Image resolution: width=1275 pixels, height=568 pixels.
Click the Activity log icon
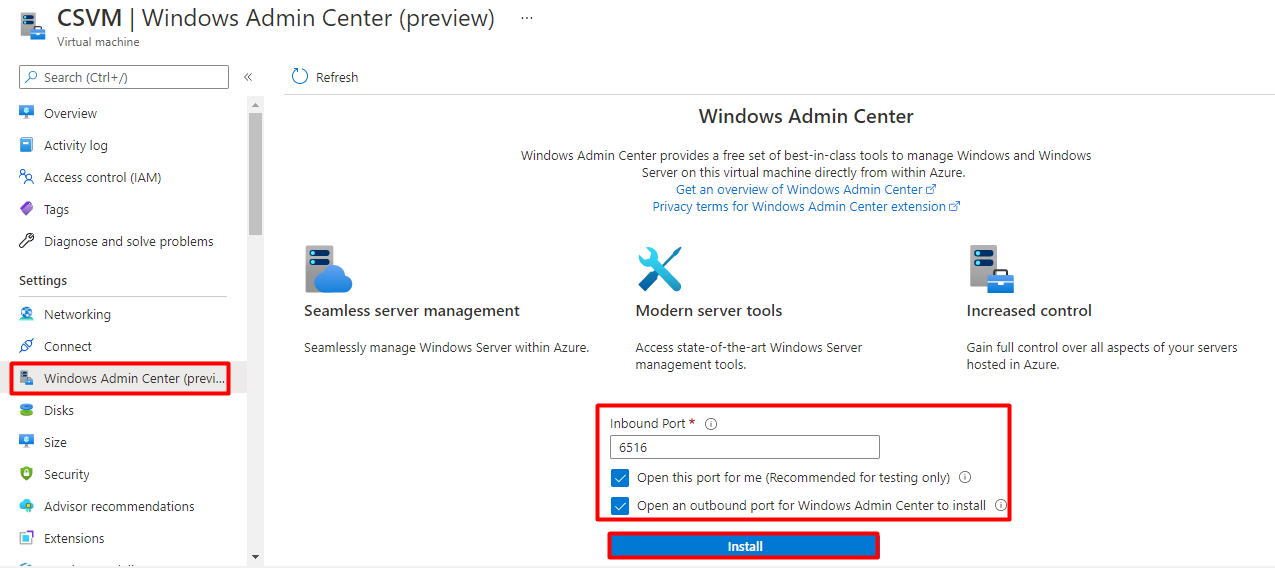tap(27, 145)
